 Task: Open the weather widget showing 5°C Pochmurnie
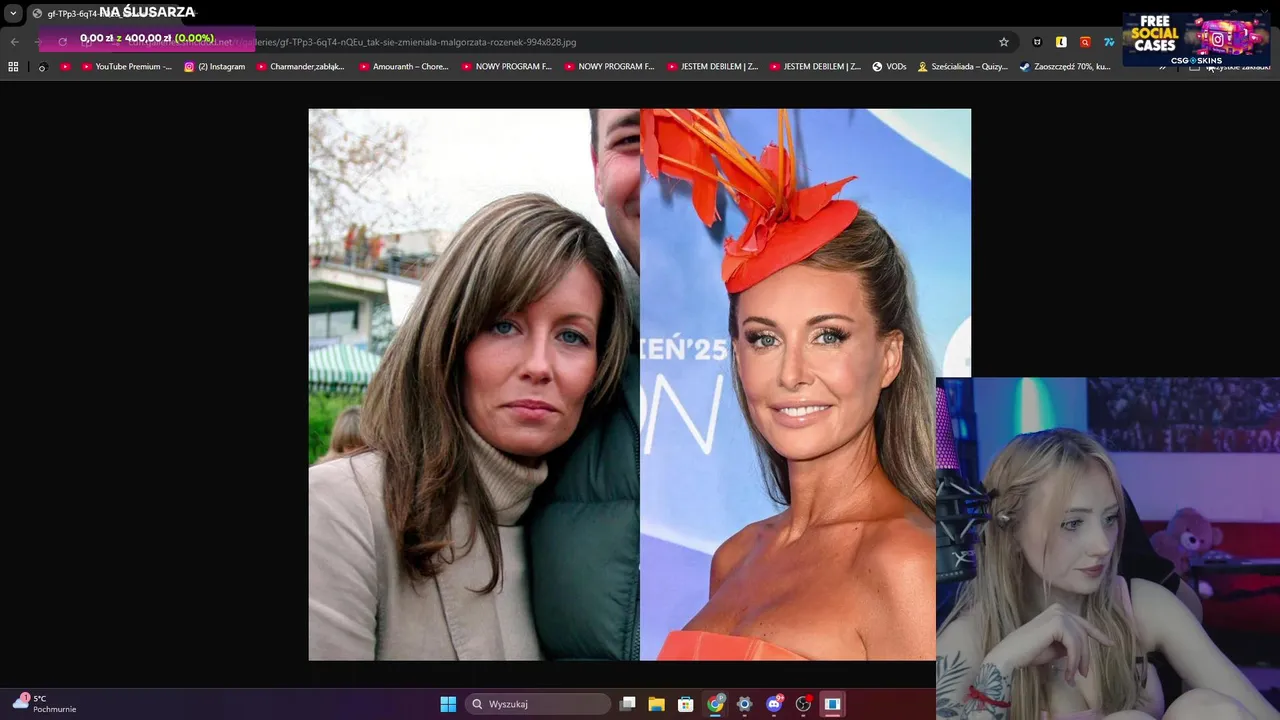pyautogui.click(x=45, y=703)
